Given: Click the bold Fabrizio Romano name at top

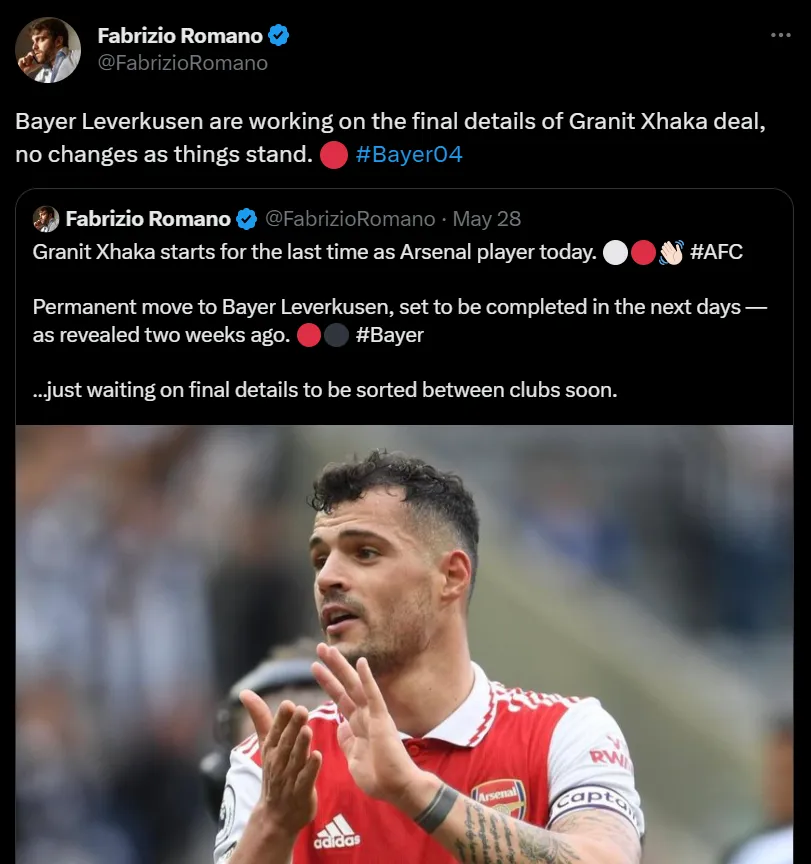Looking at the screenshot, I should (x=180, y=36).
